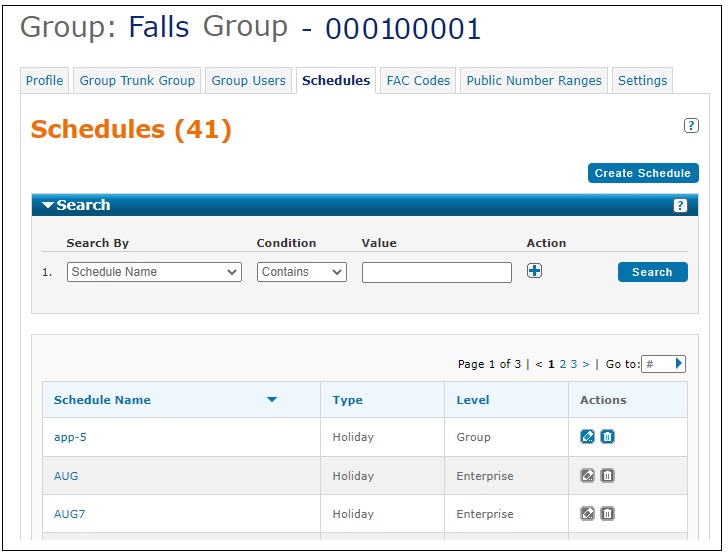728x559 pixels.
Task: Open help icon beside Schedules heading
Action: [x=691, y=125]
